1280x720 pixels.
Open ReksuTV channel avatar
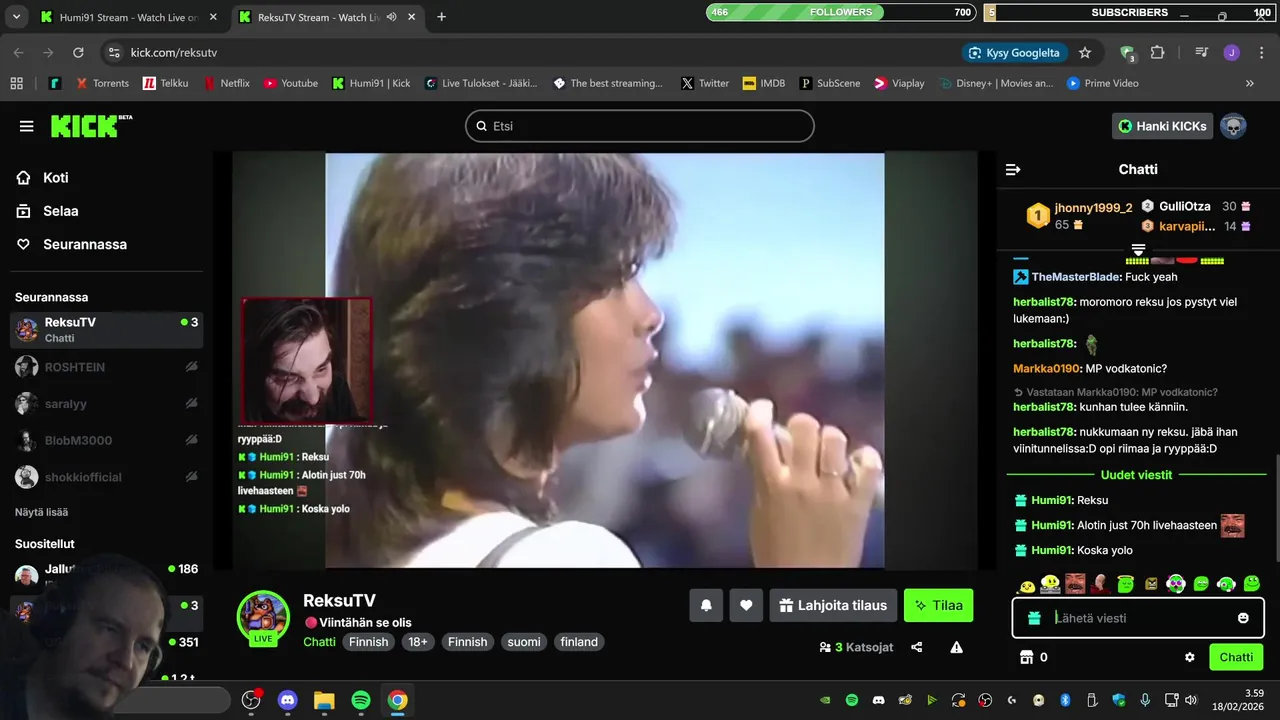pyautogui.click(x=263, y=614)
